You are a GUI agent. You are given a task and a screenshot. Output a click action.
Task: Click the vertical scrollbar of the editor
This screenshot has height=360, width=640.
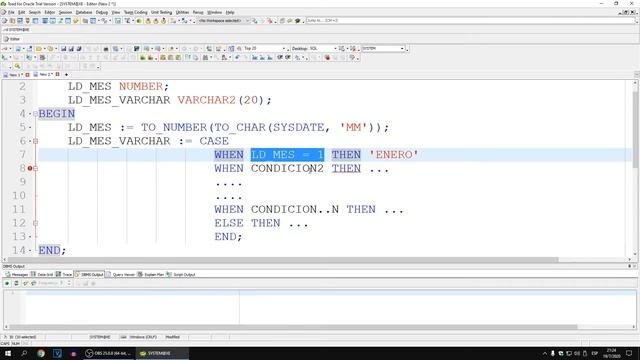click(x=635, y=130)
